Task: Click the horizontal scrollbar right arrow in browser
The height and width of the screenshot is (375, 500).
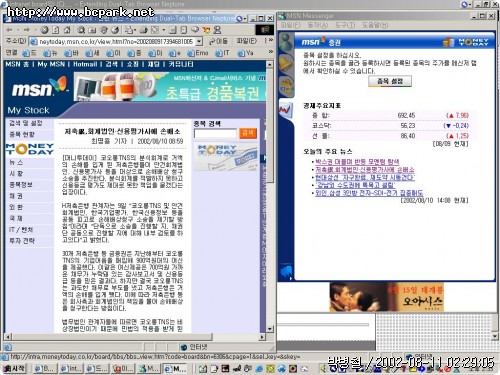Action: pos(262,337)
